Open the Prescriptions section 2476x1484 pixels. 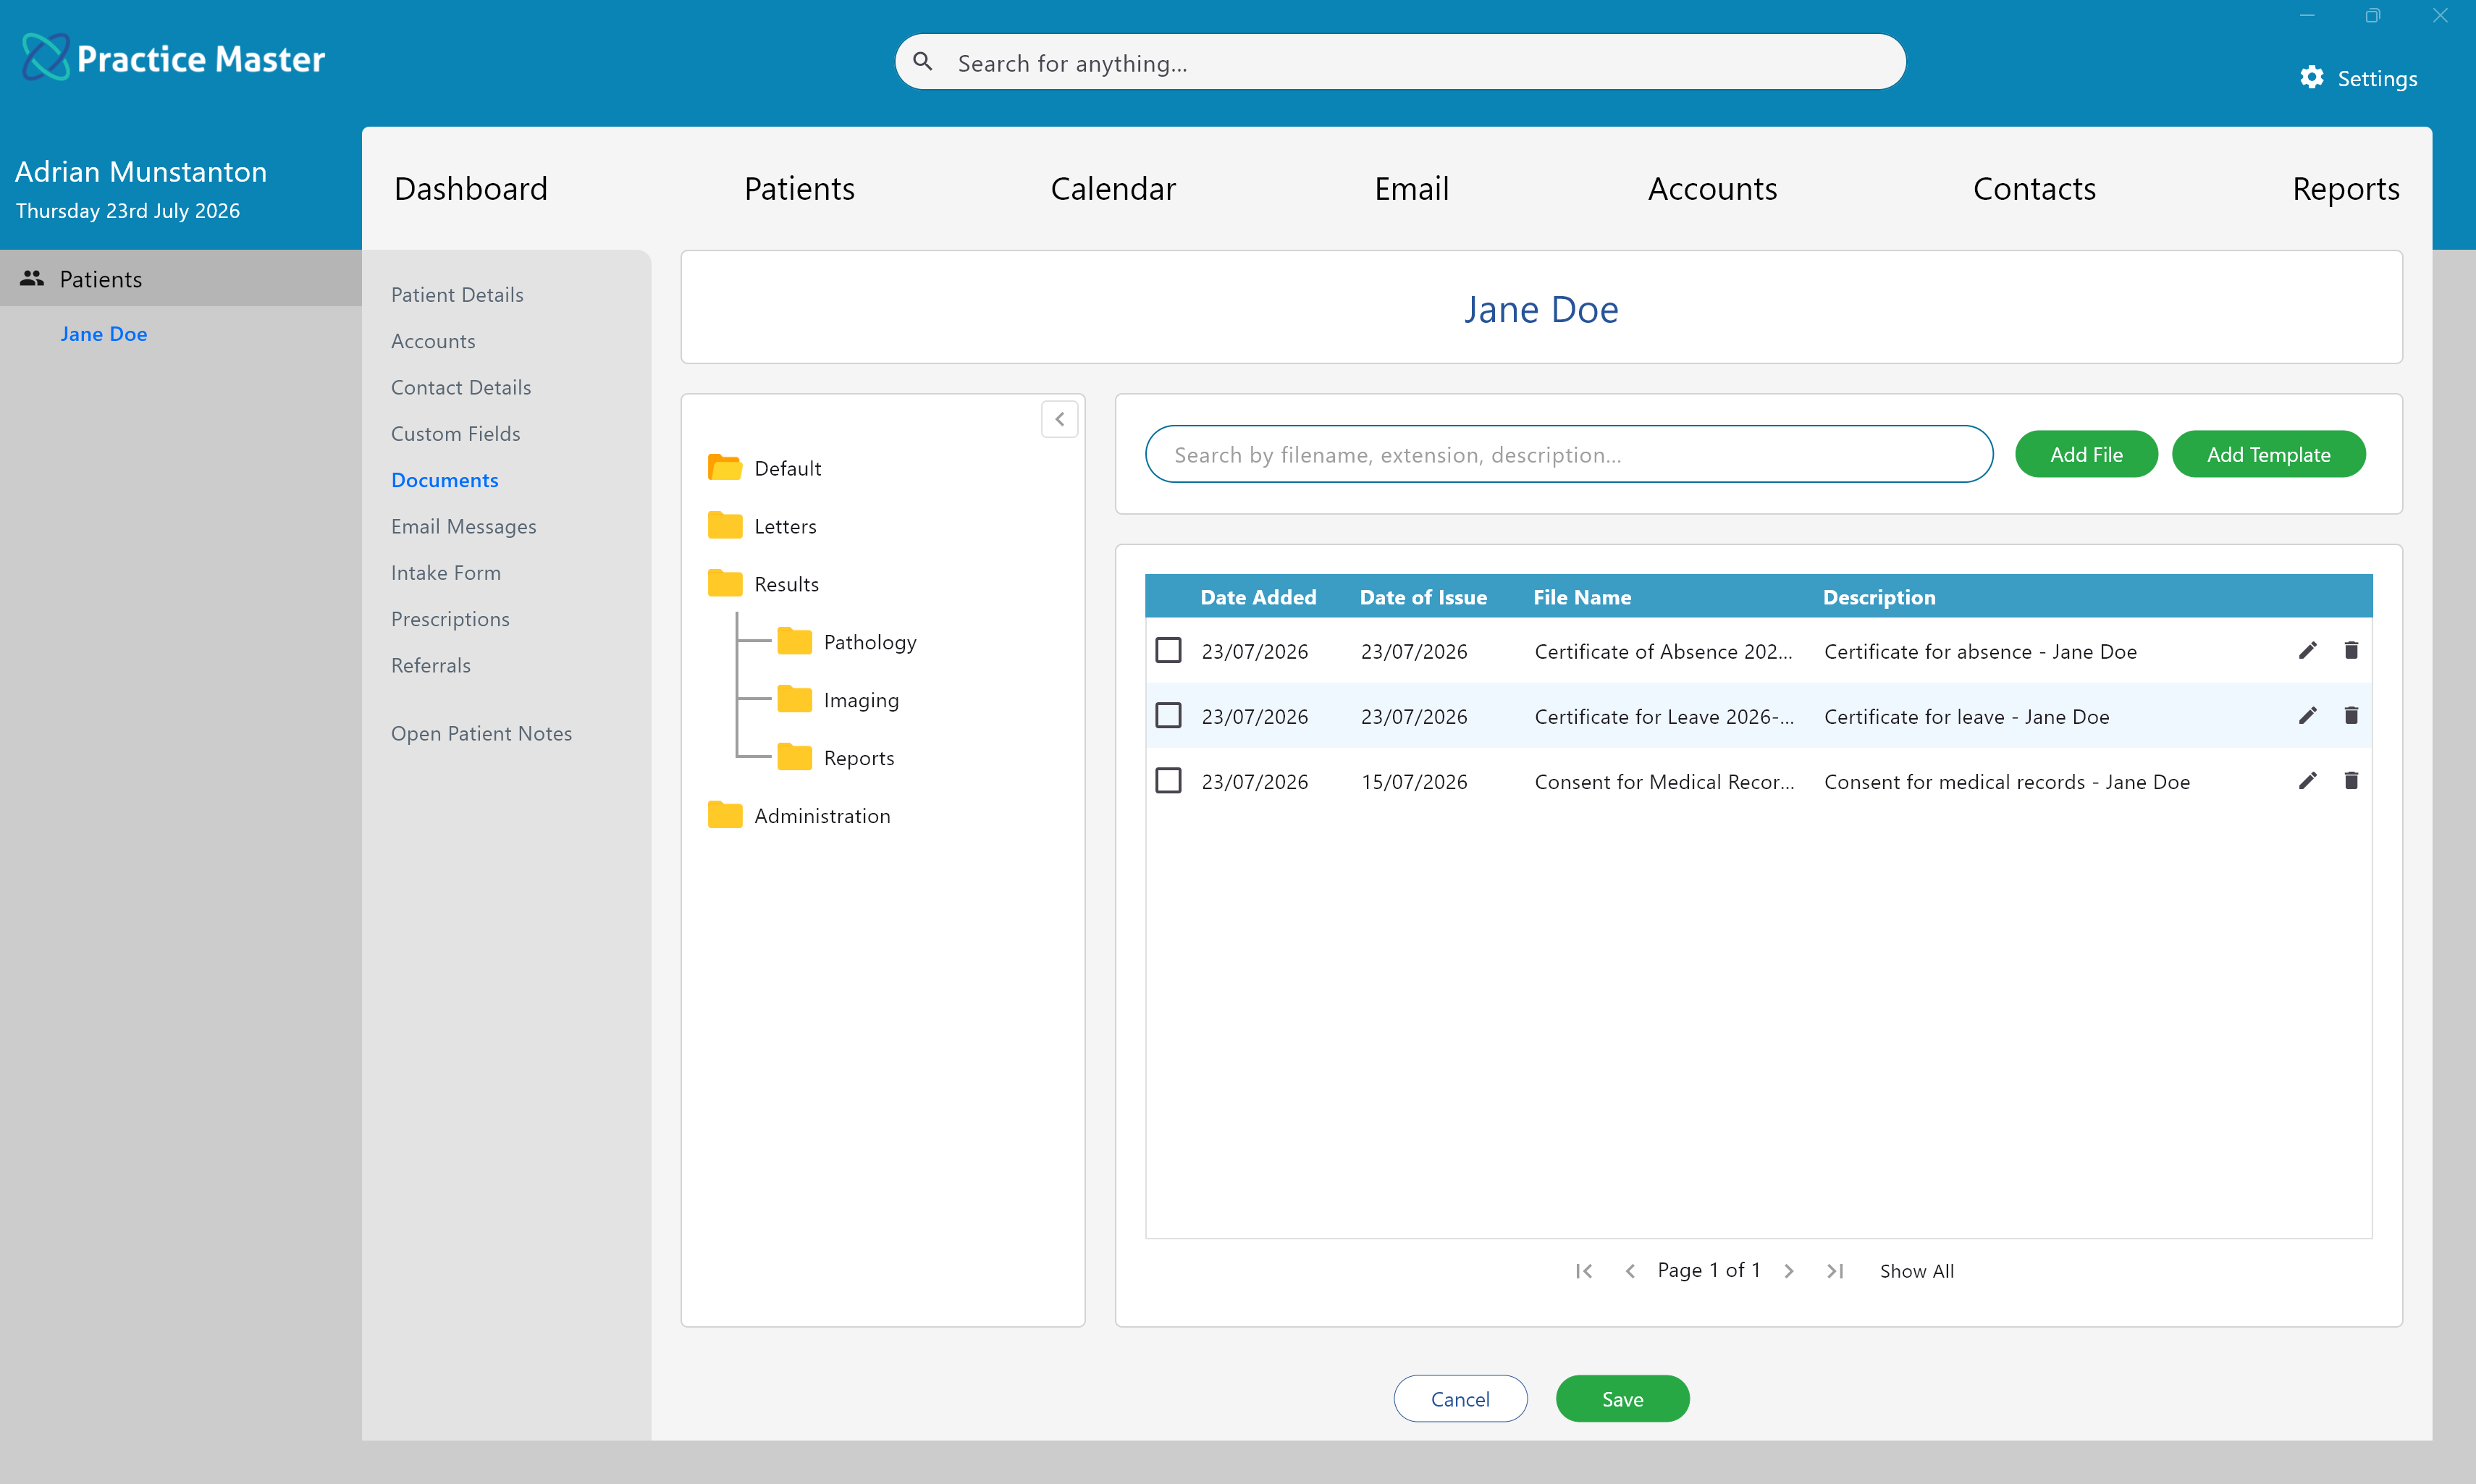pyautogui.click(x=450, y=619)
